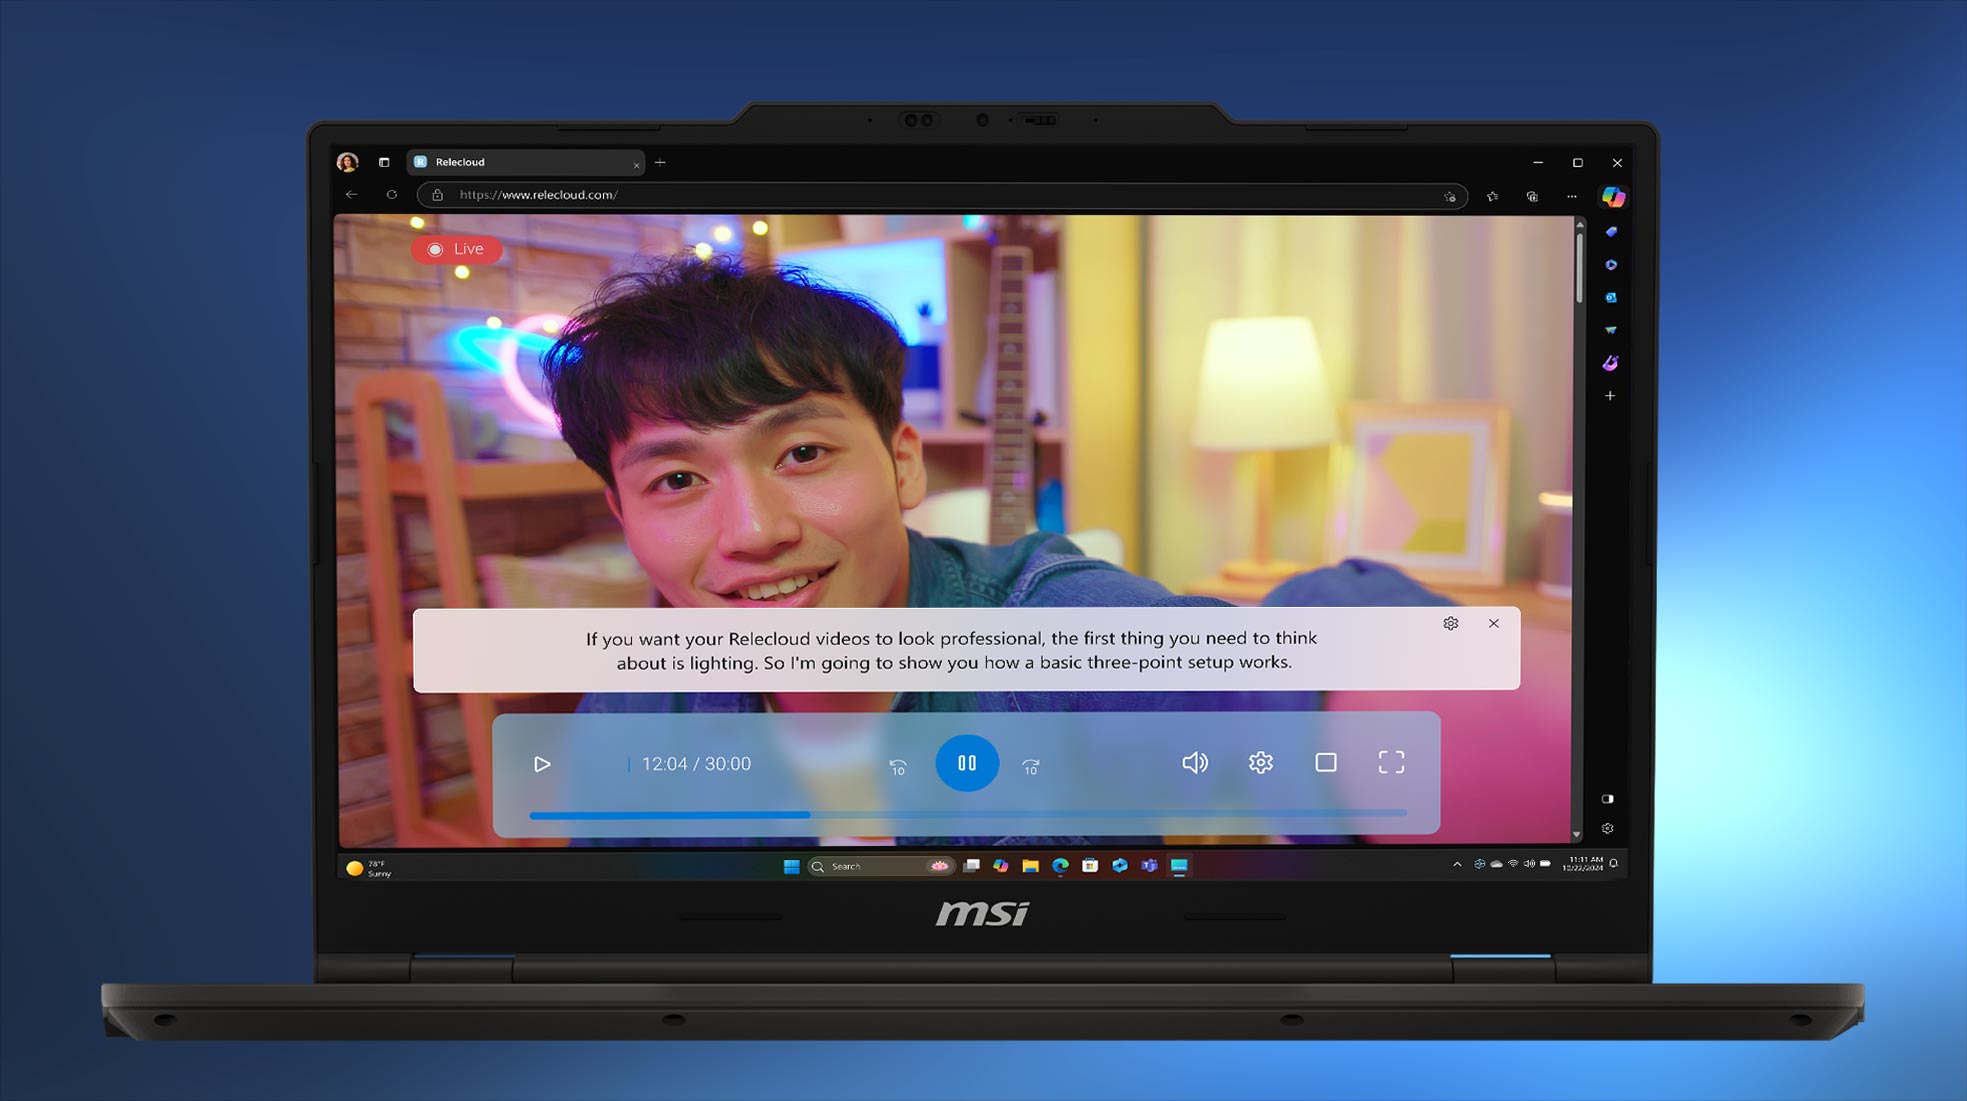
Task: Skip back 10 seconds in the video
Action: tap(897, 766)
